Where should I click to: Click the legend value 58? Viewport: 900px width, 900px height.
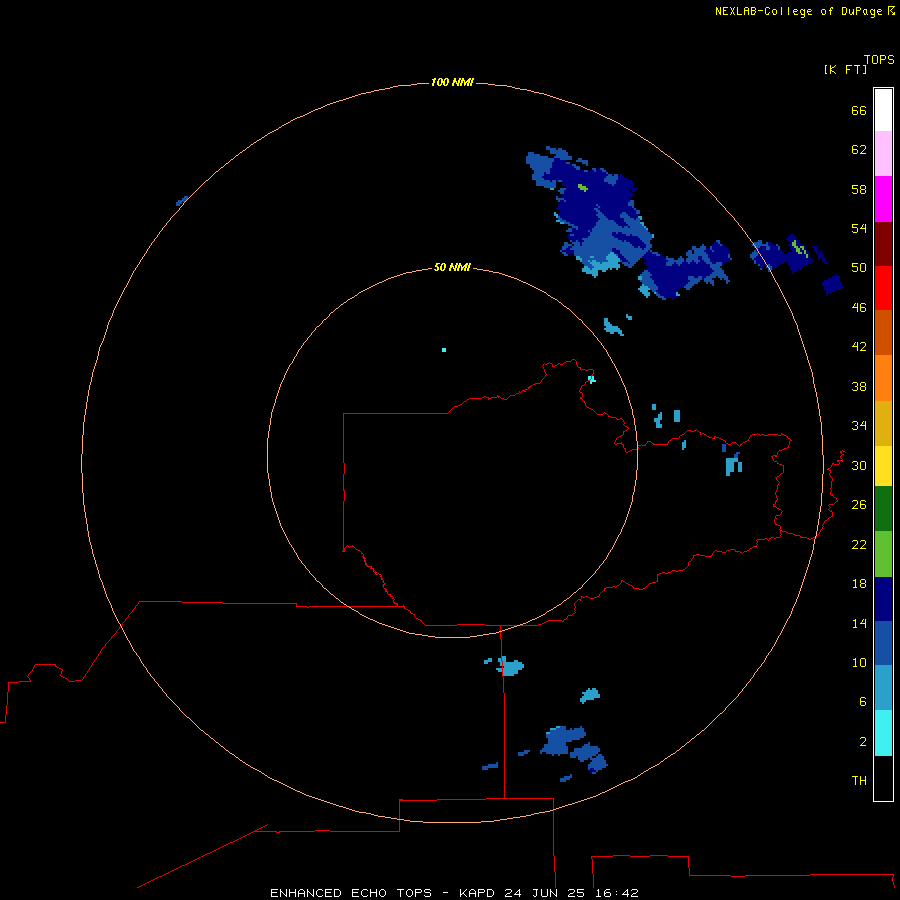tap(859, 189)
